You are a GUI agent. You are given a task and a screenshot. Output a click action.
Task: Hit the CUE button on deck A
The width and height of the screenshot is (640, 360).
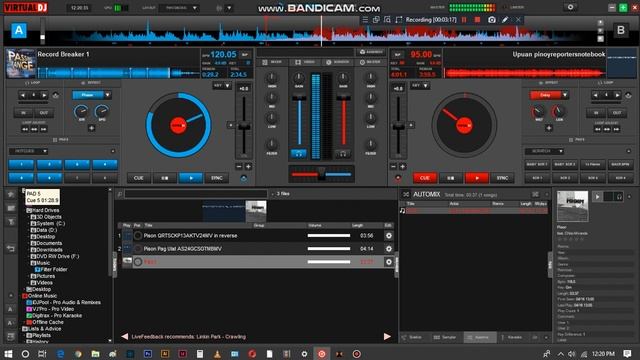138,178
